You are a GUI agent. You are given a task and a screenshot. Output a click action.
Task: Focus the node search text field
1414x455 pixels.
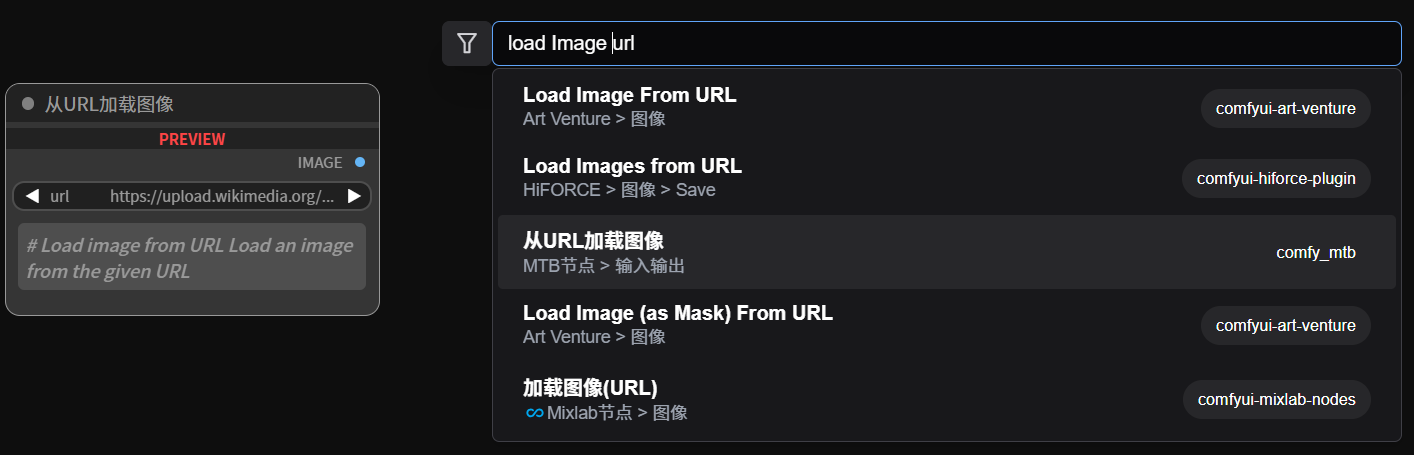pyautogui.click(x=947, y=44)
